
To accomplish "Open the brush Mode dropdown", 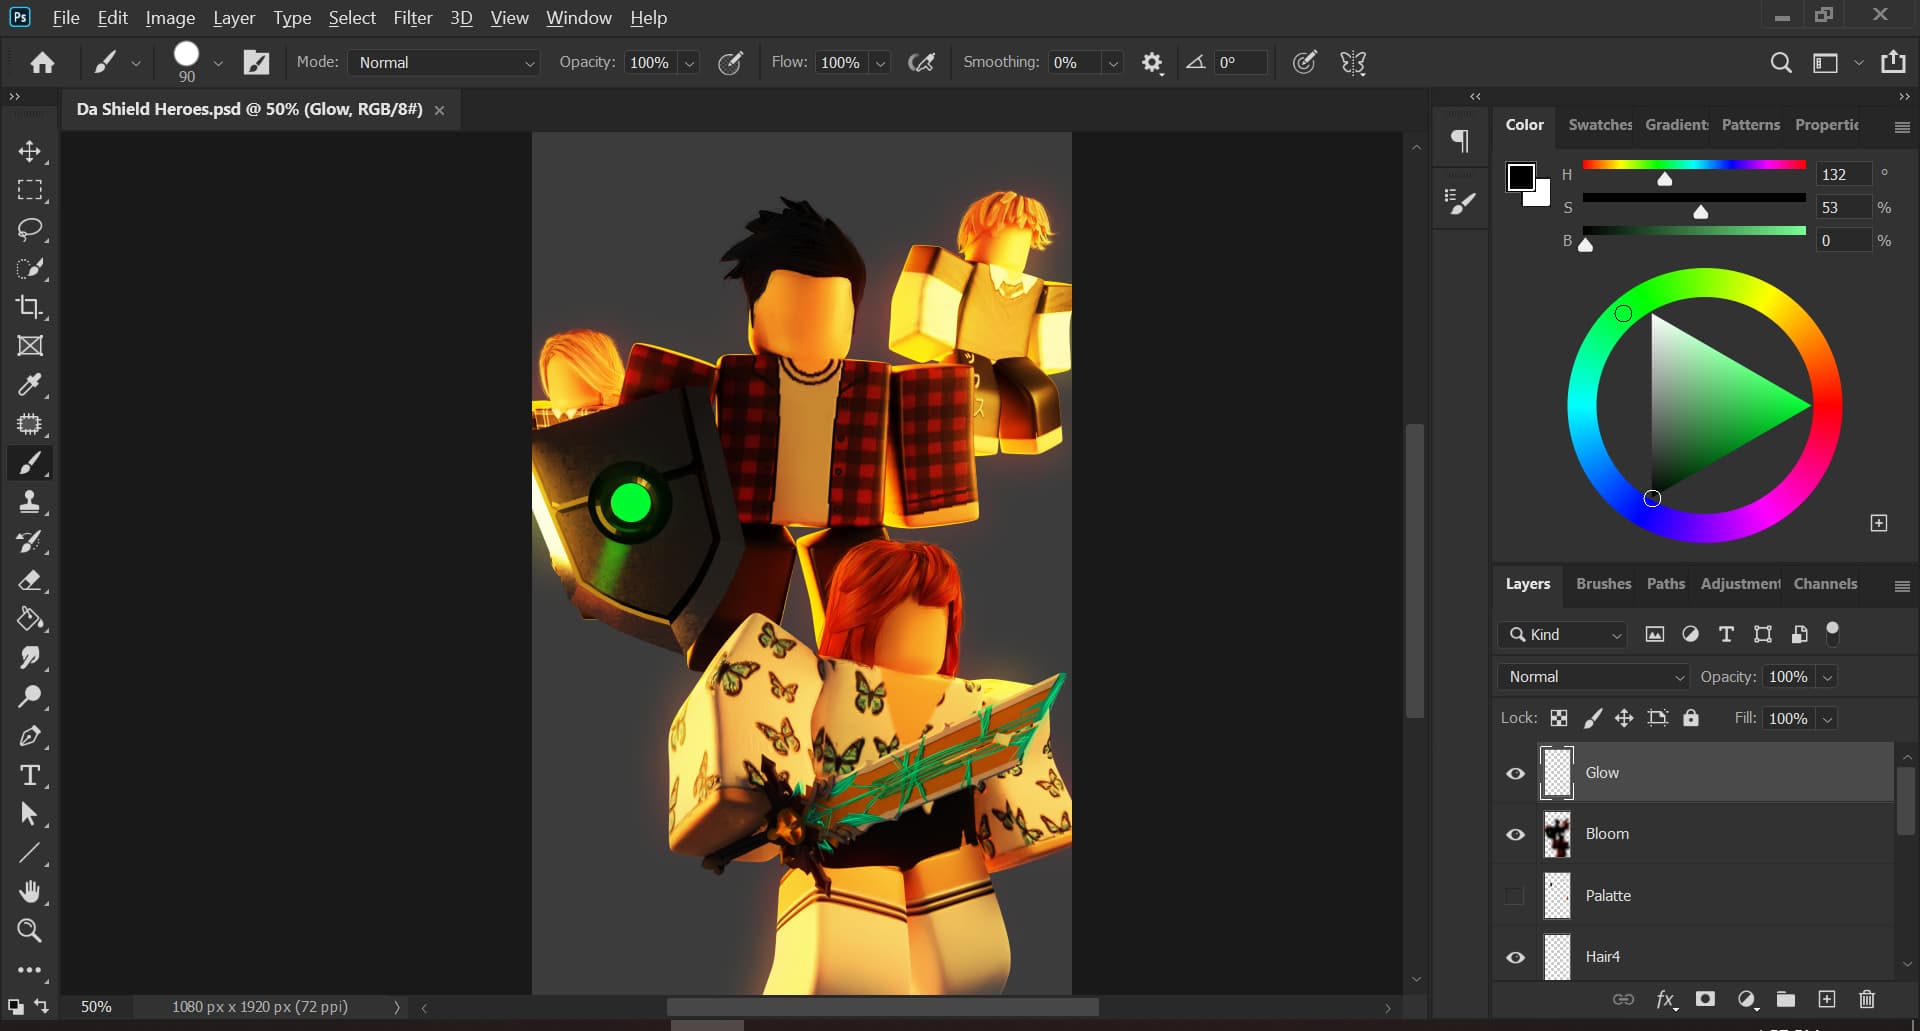I will coord(444,63).
